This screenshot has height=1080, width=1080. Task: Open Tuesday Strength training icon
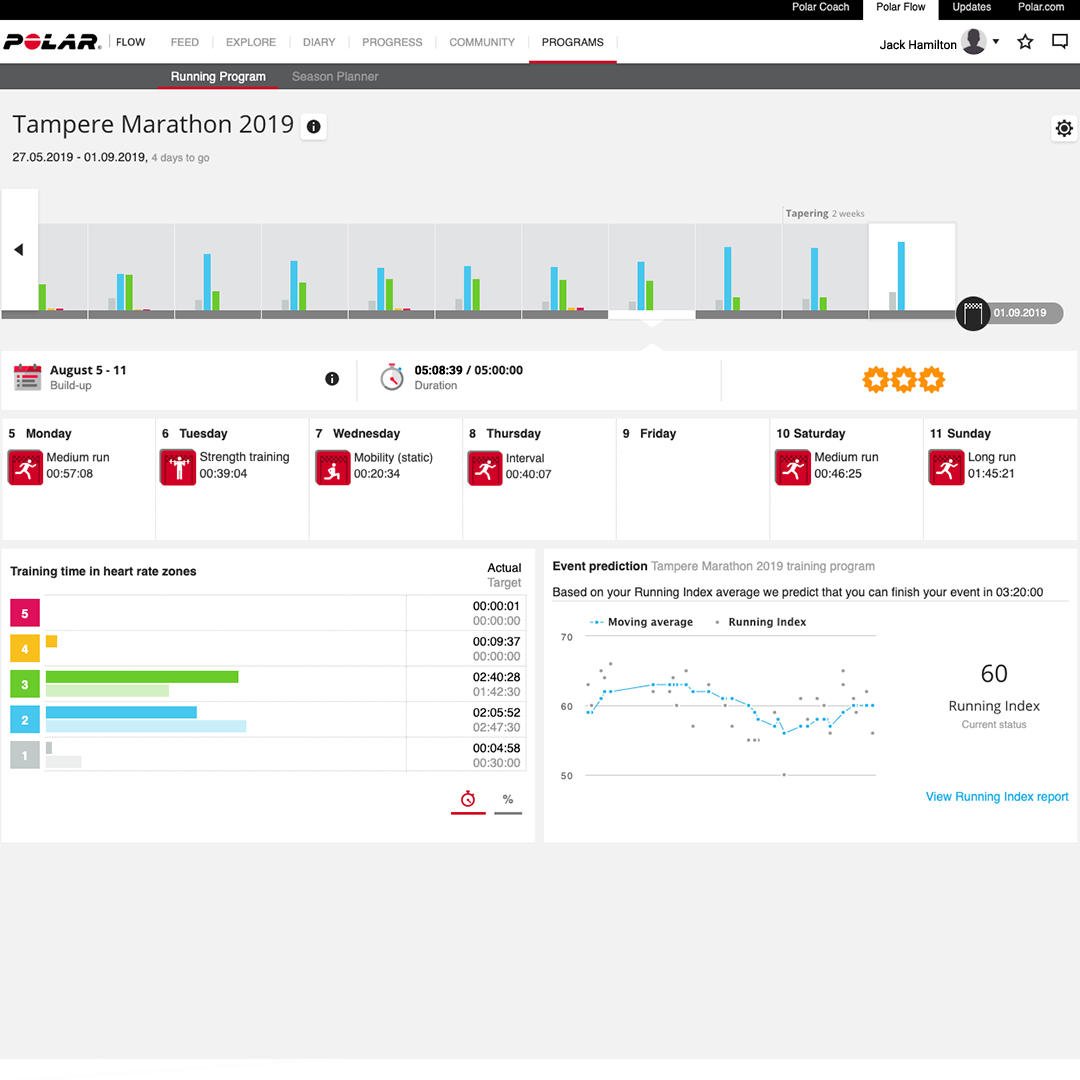(178, 467)
